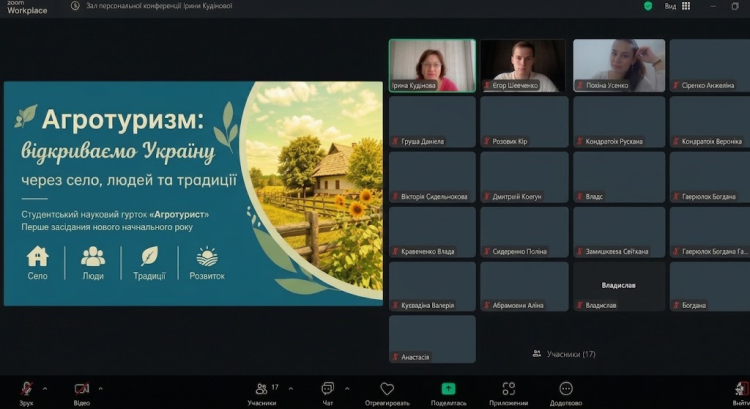This screenshot has width=750, height=409.
Task: Select Ірина Кудінова's video tile
Action: tap(432, 66)
